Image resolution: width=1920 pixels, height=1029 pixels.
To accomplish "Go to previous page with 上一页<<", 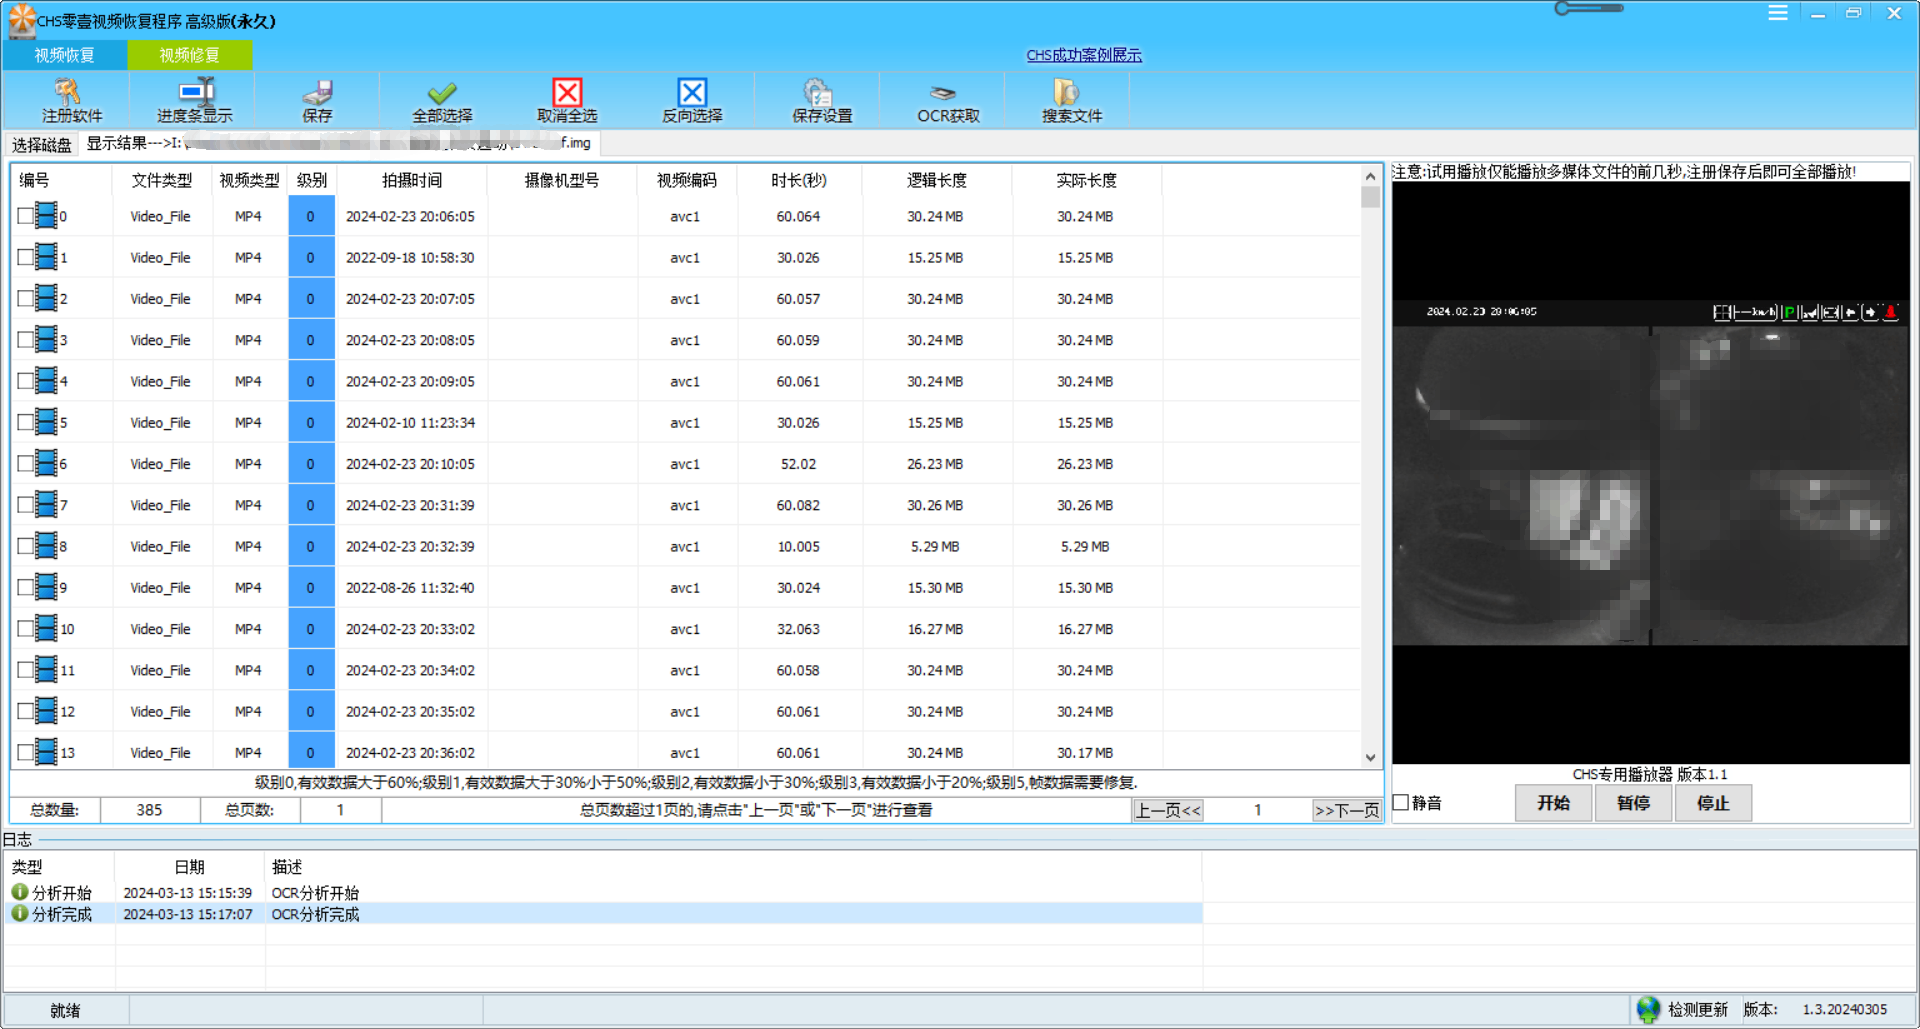I will click(x=1168, y=810).
